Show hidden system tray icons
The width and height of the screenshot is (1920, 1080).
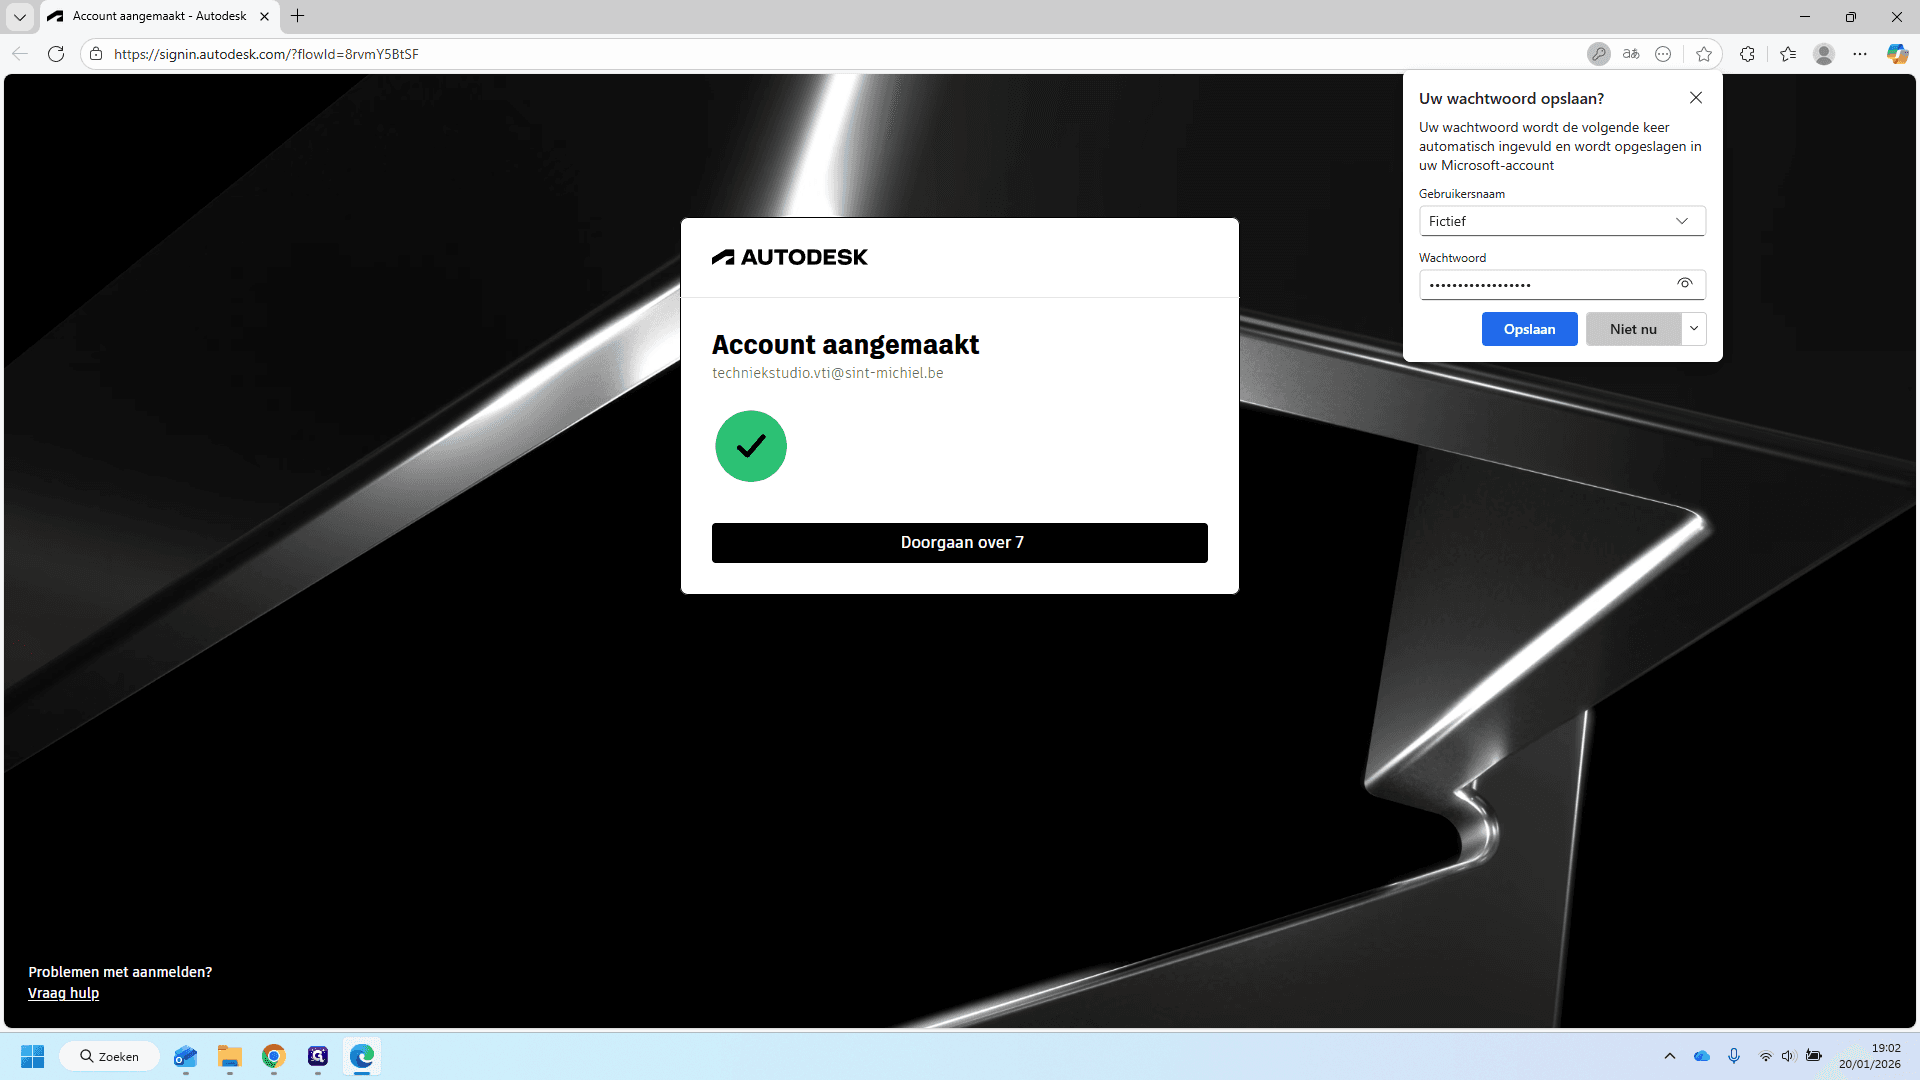click(1670, 1056)
